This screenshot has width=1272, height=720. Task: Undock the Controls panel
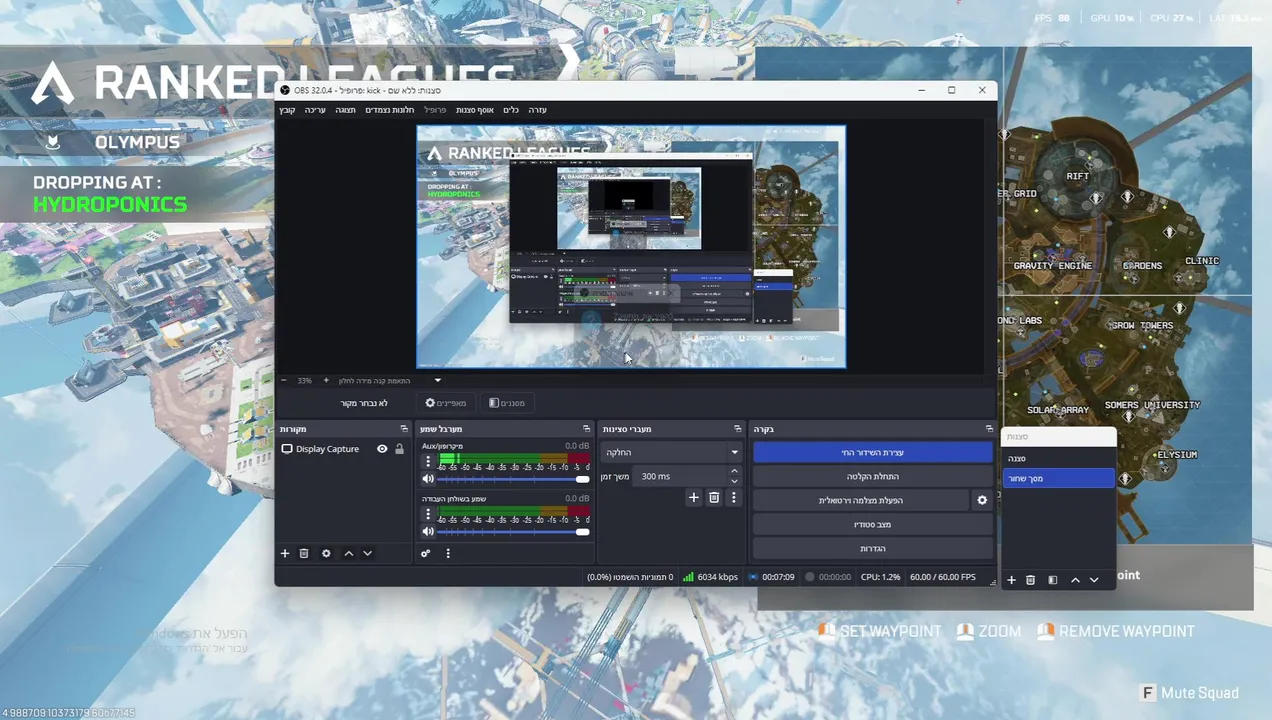[x=988, y=429]
